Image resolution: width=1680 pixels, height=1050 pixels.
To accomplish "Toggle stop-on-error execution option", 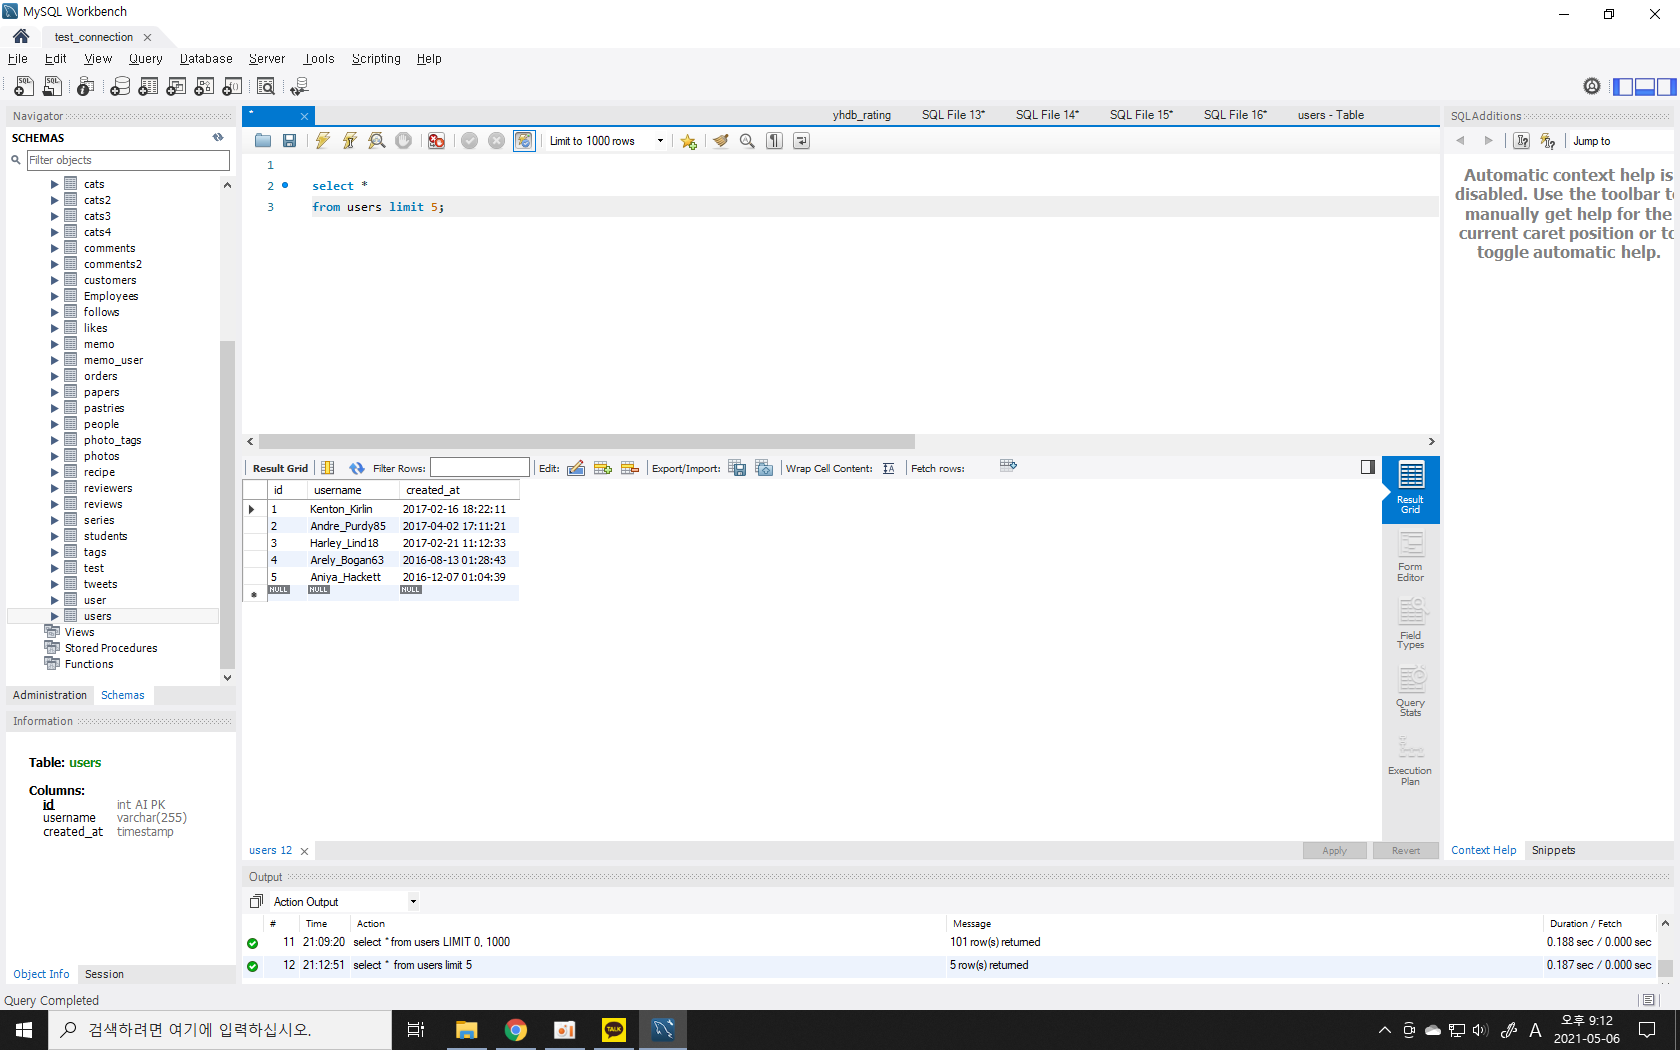I will pyautogui.click(x=436, y=141).
